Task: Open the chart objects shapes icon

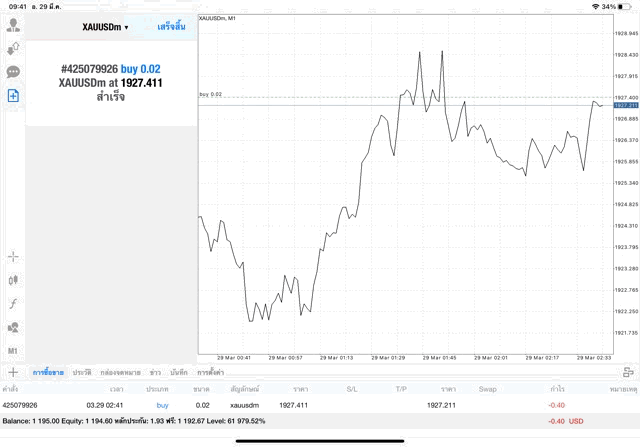Action: click(13, 327)
